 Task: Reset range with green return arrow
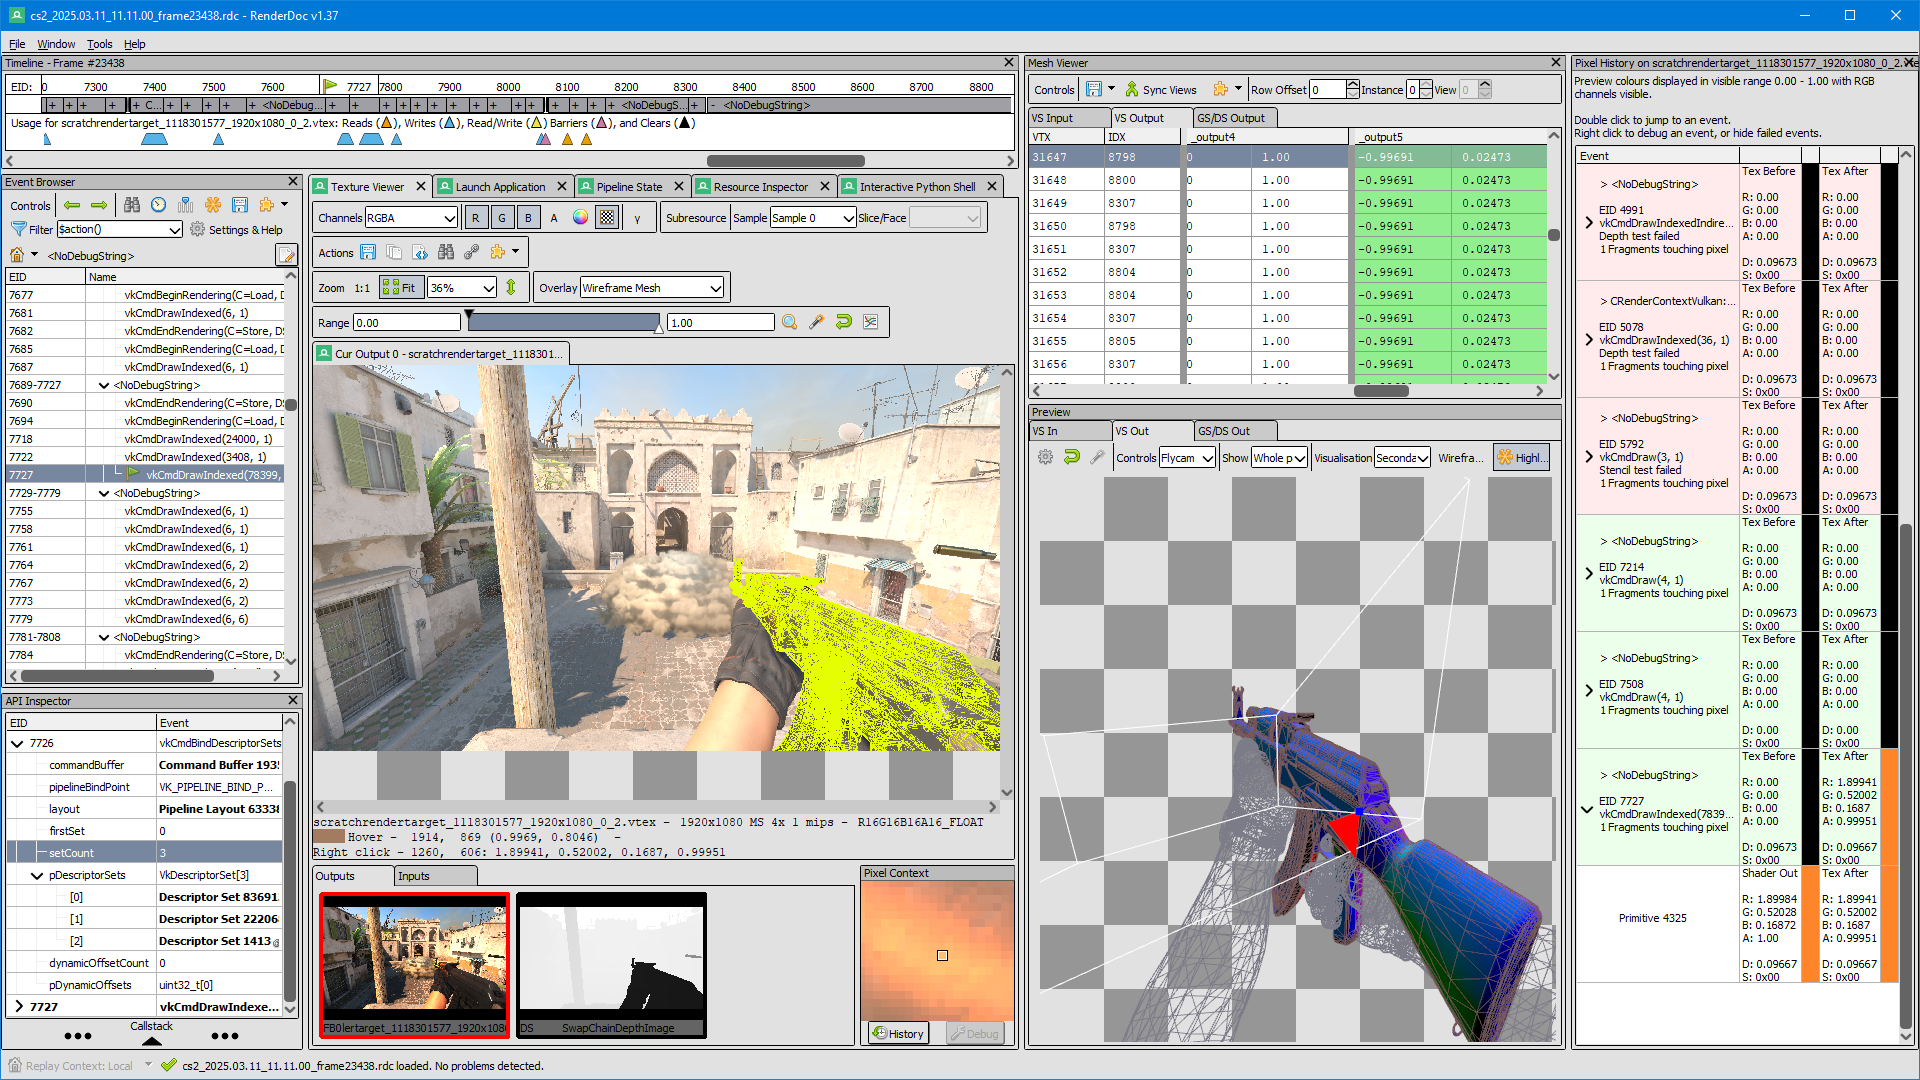[844, 322]
